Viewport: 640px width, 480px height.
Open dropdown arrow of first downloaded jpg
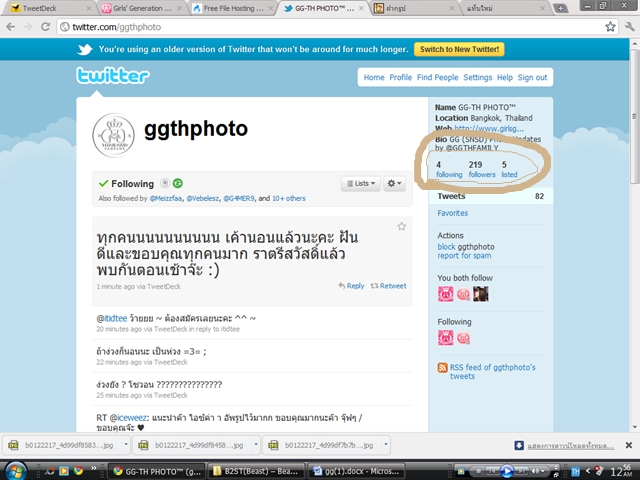[x=126, y=444]
